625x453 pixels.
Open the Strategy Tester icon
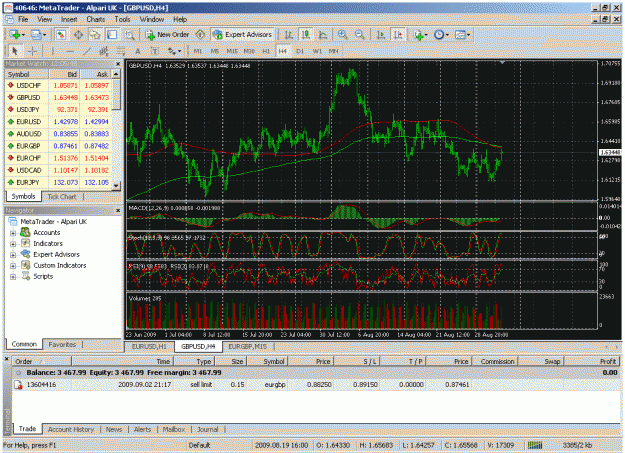tap(130, 35)
